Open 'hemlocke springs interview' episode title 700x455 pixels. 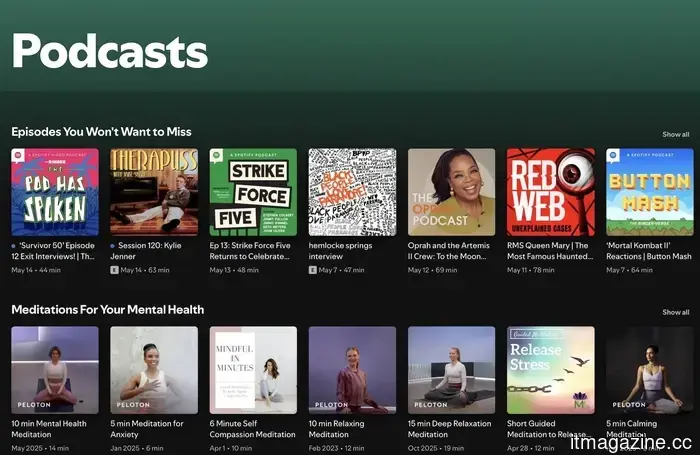340,251
